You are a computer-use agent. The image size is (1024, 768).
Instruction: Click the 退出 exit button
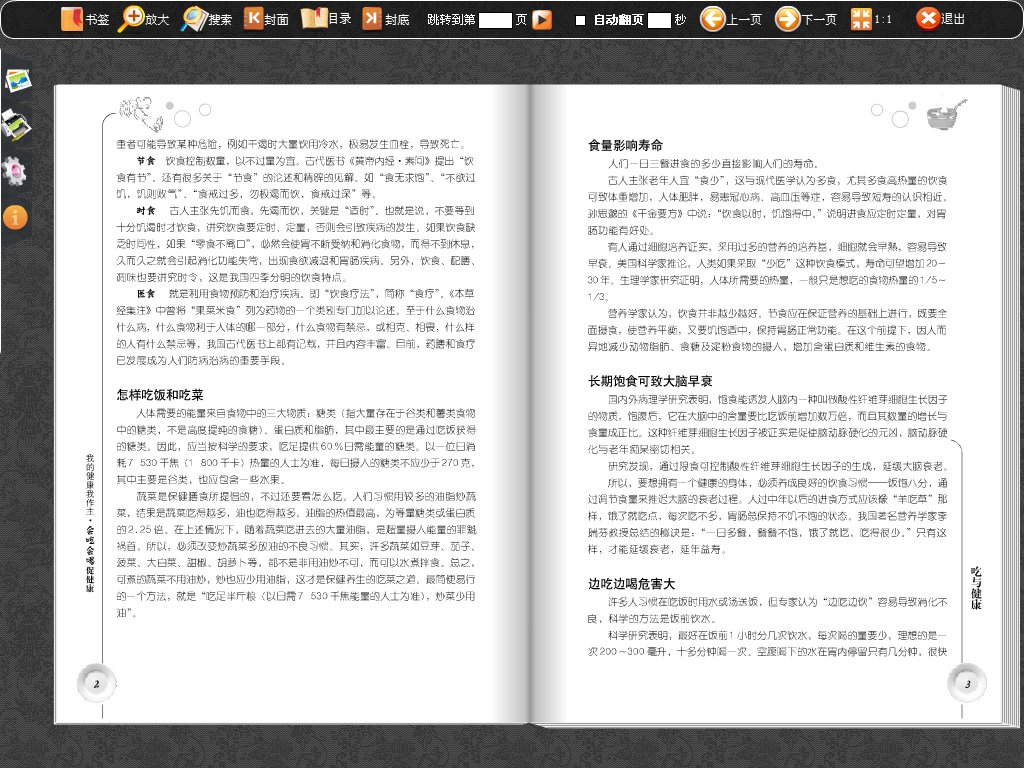[x=940, y=19]
